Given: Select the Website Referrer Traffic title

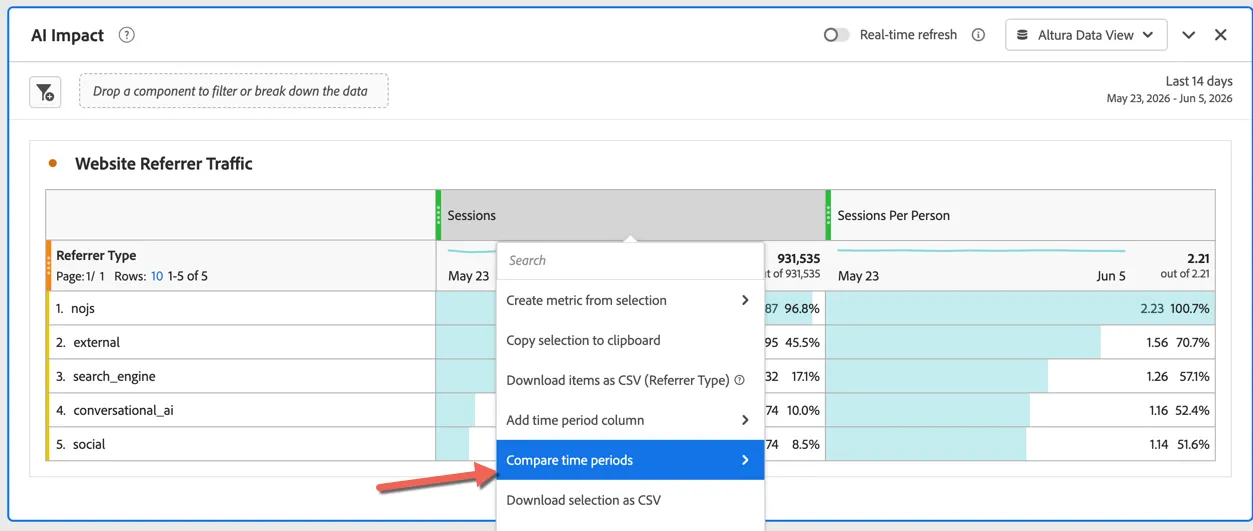Looking at the screenshot, I should click(x=164, y=164).
